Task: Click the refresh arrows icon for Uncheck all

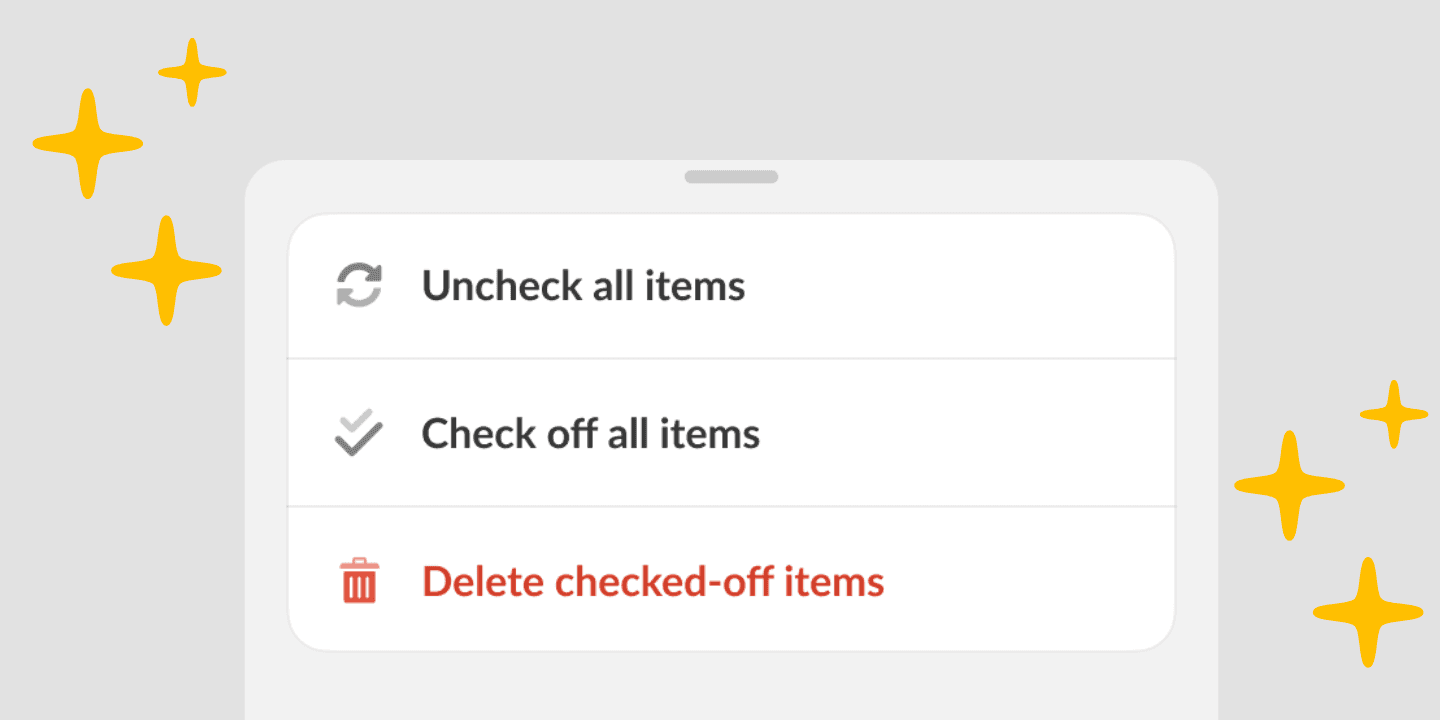Action: pos(358,285)
